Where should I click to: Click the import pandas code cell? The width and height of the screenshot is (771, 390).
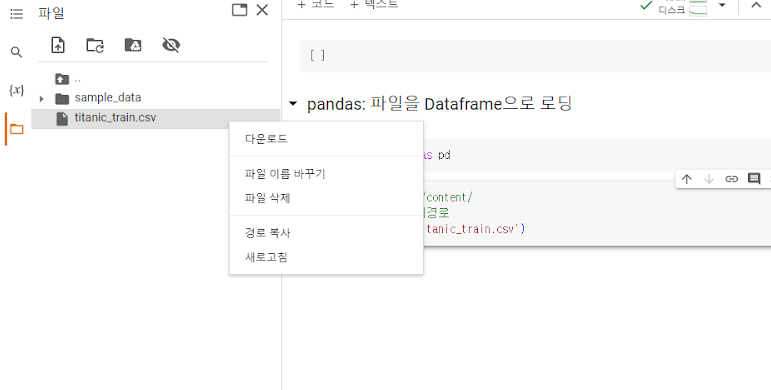click(x=596, y=155)
